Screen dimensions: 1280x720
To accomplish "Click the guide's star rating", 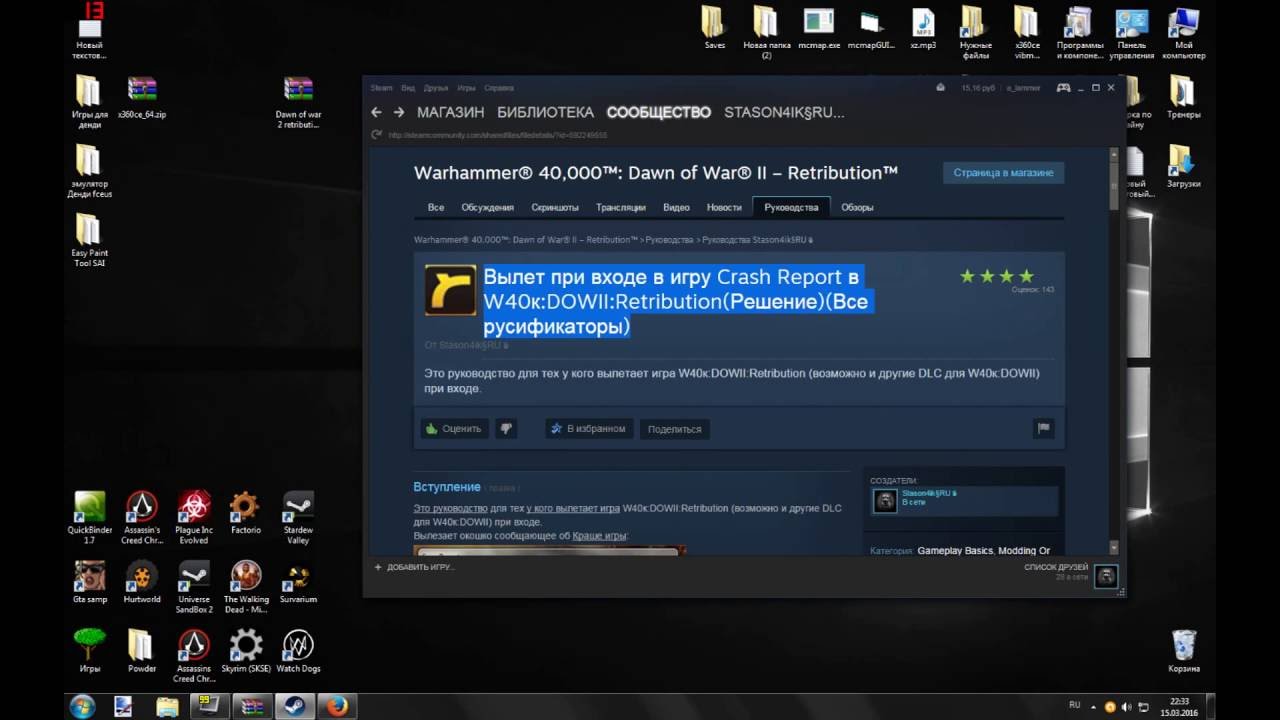I will (x=996, y=276).
